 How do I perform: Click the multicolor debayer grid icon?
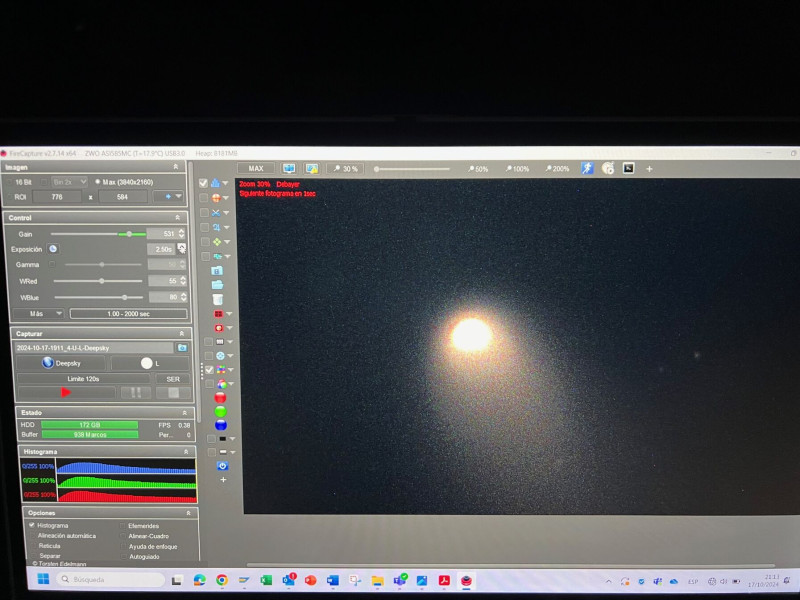221,369
